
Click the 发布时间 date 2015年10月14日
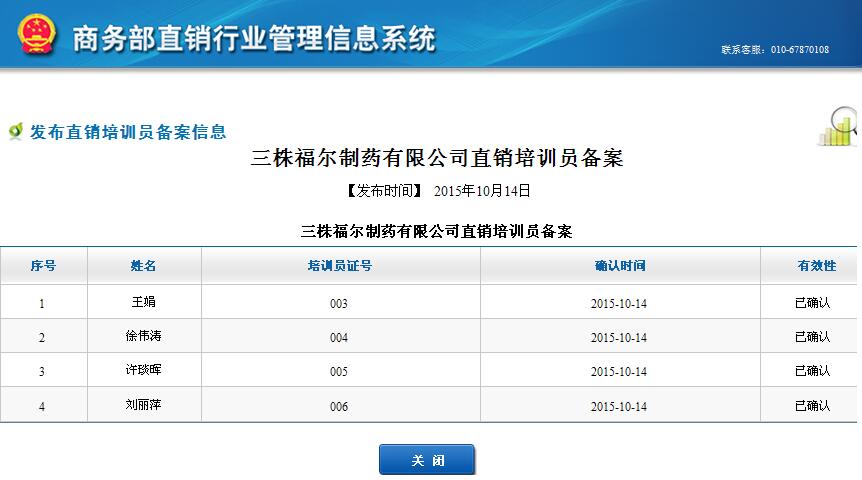click(x=482, y=190)
